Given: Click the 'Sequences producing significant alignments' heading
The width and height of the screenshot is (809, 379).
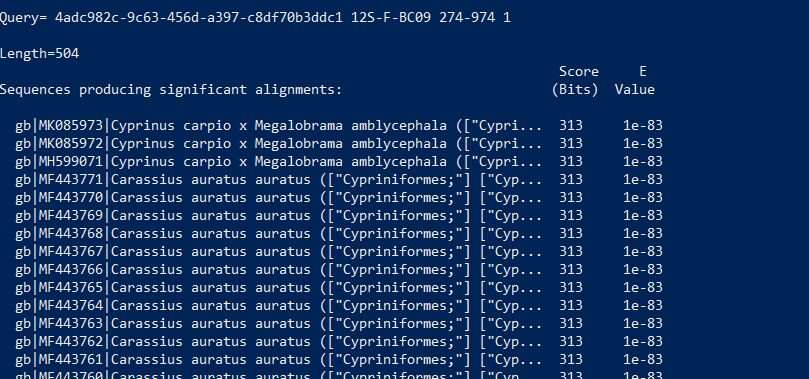Looking at the screenshot, I should (x=171, y=90).
